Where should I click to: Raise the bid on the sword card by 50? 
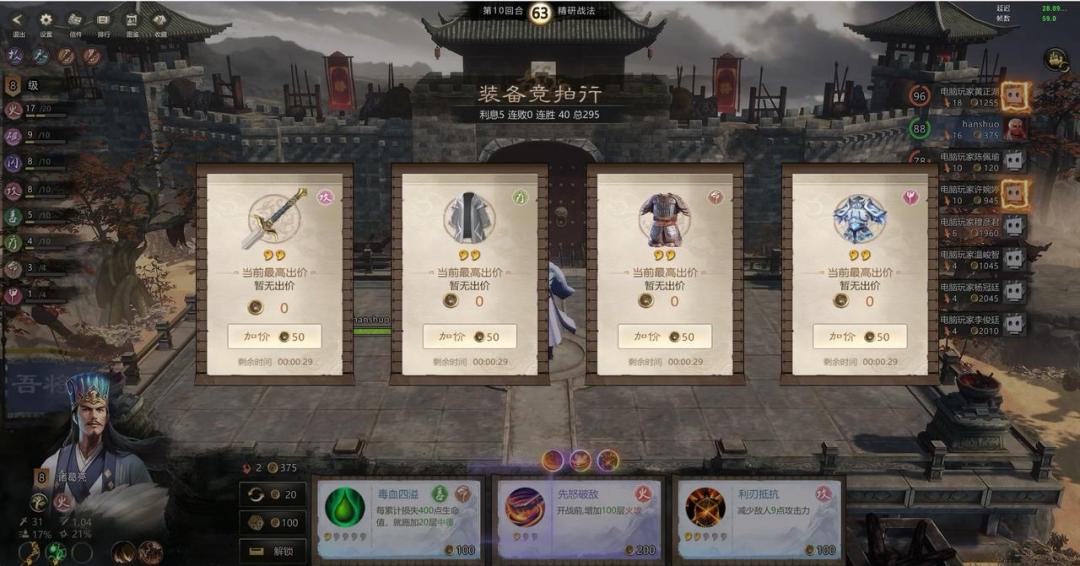point(274,337)
